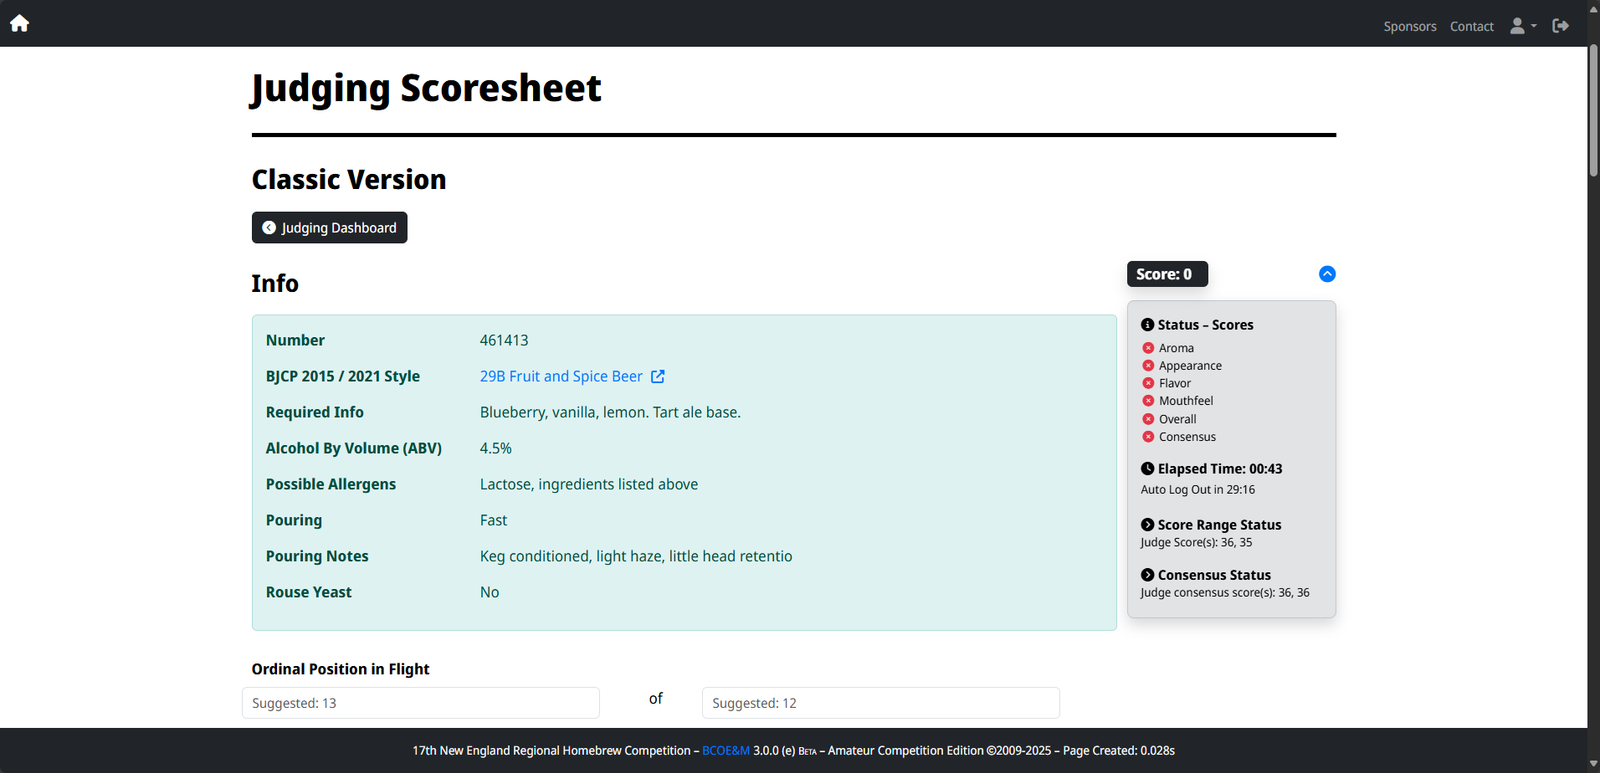
Task: Collapse the score status panel chevron
Action: pyautogui.click(x=1327, y=274)
